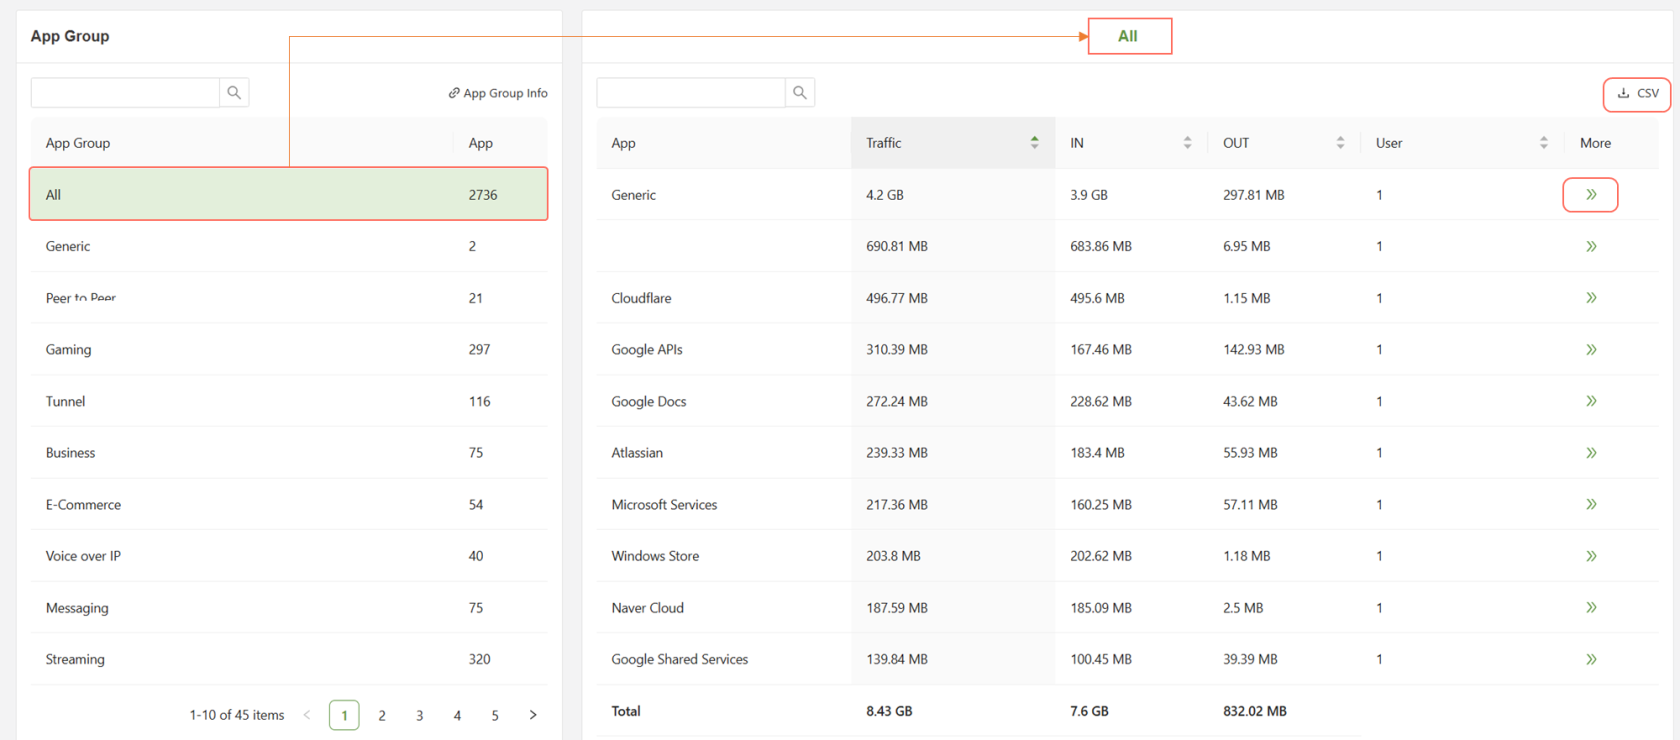Select the Streaming app group row
The image size is (1680, 740).
click(75, 660)
